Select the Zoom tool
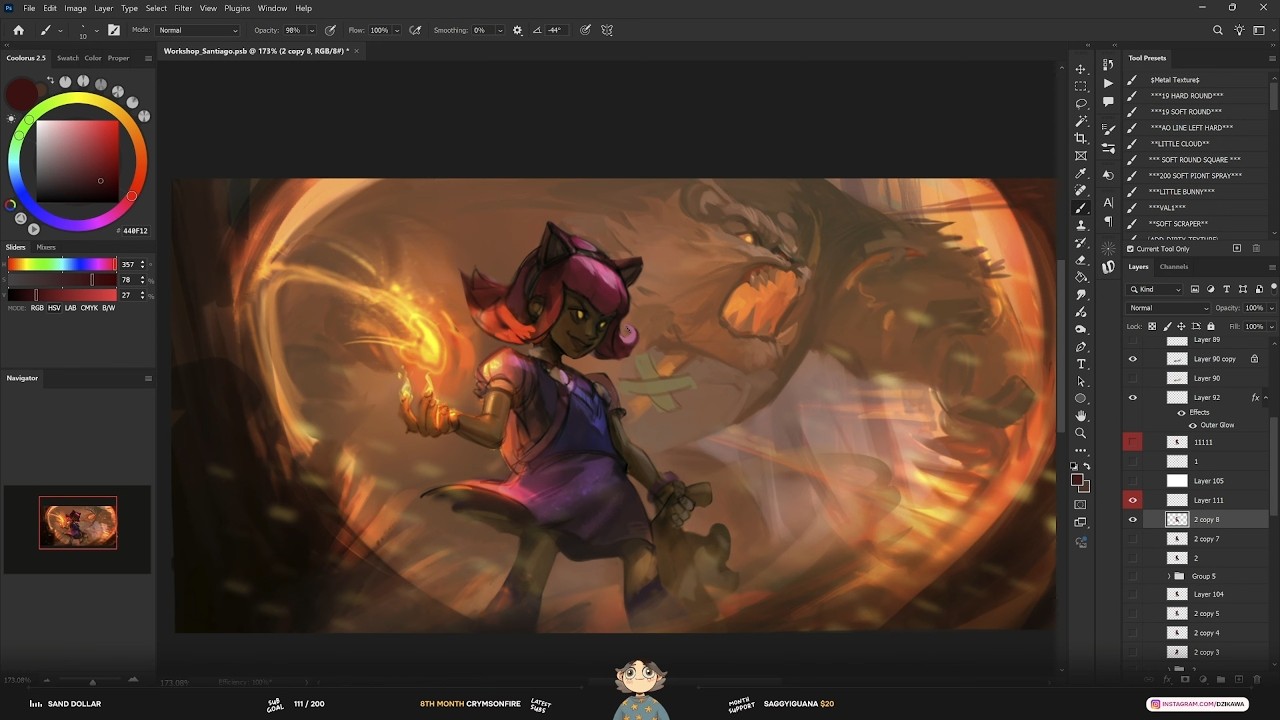The width and height of the screenshot is (1280, 720). coord(1080,433)
